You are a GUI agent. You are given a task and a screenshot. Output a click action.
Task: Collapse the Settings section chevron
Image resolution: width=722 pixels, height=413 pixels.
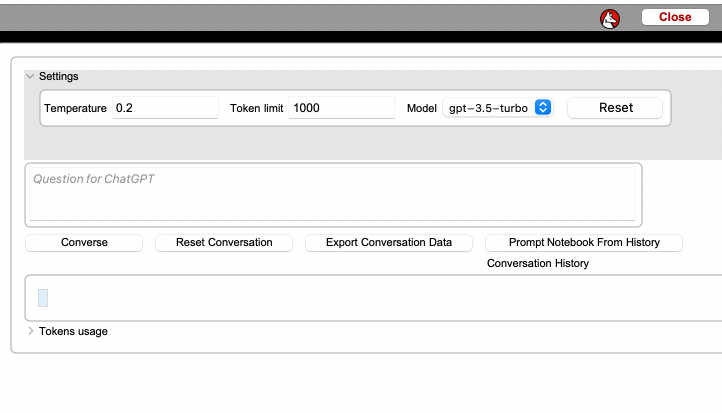point(30,76)
